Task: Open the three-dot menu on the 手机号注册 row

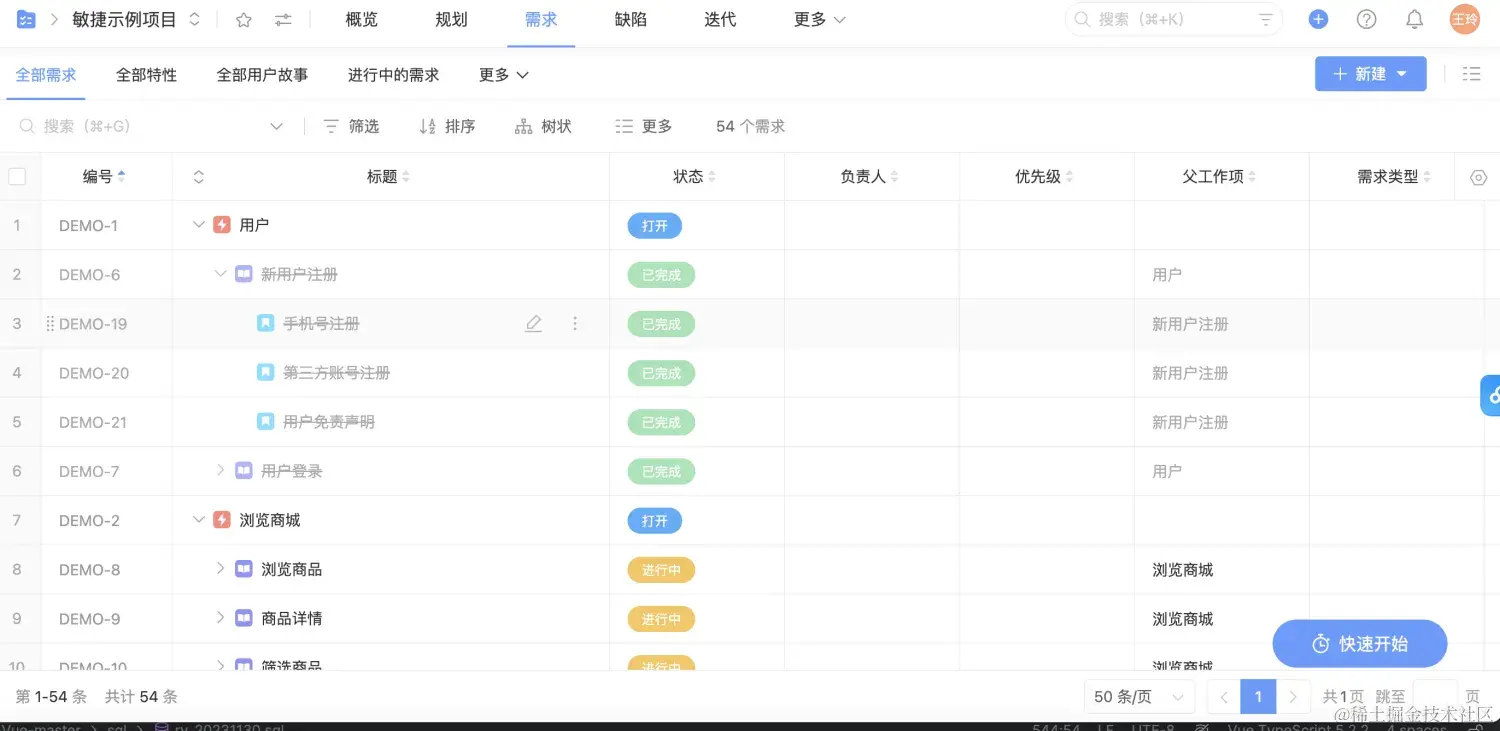Action: click(x=574, y=324)
